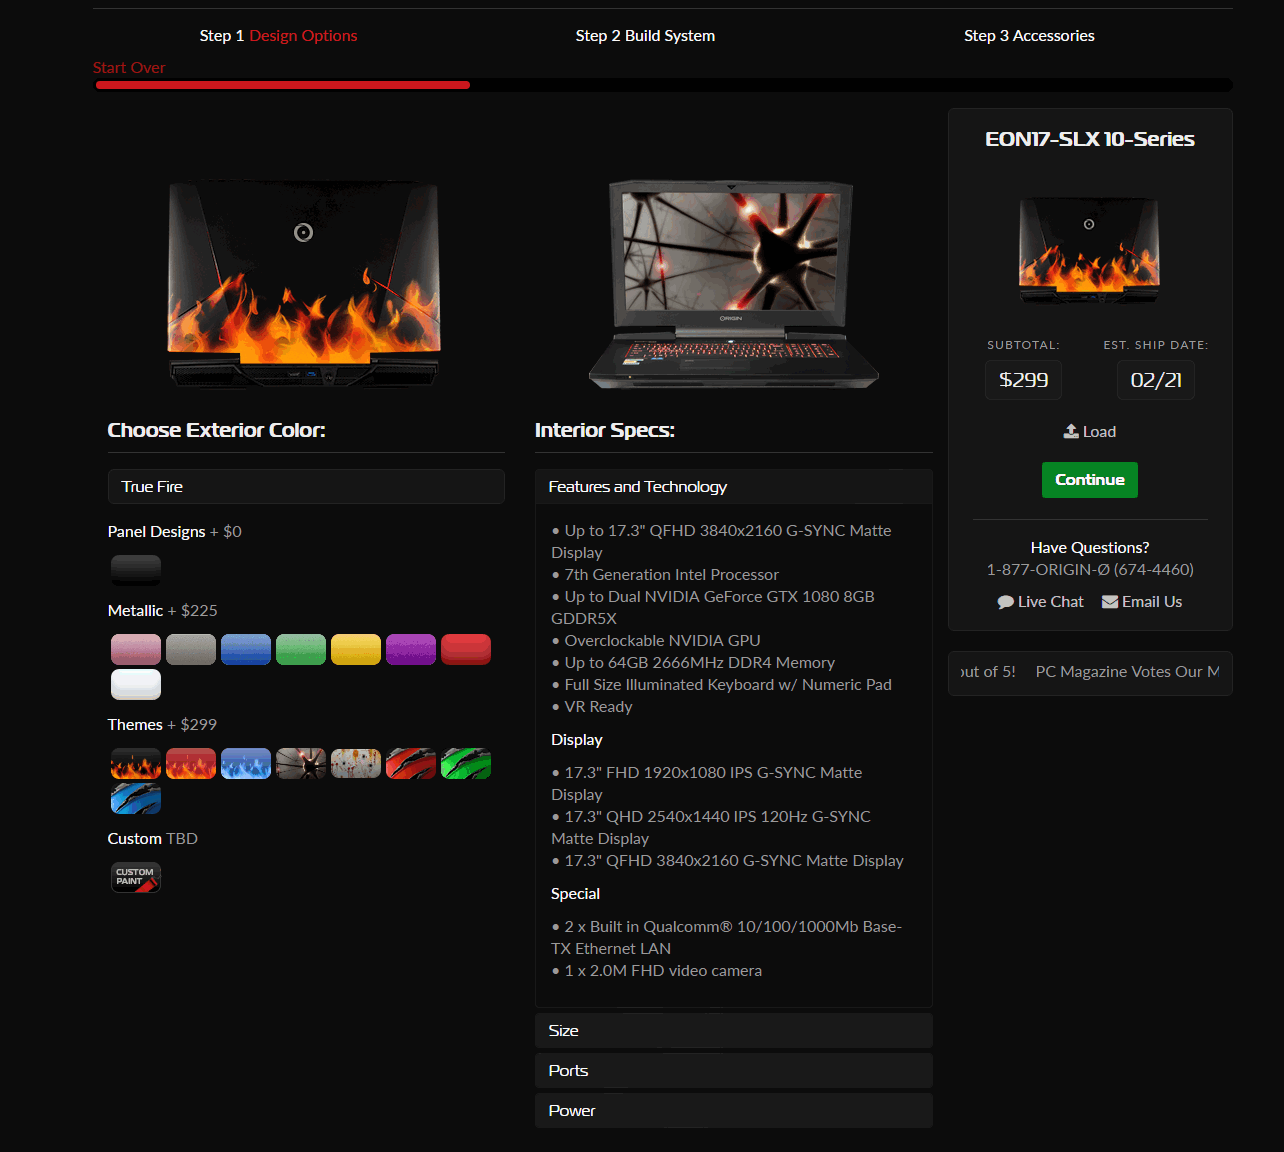Pick the blood splatter bullet-hole theme
This screenshot has width=1284, height=1152.
[x=356, y=764]
